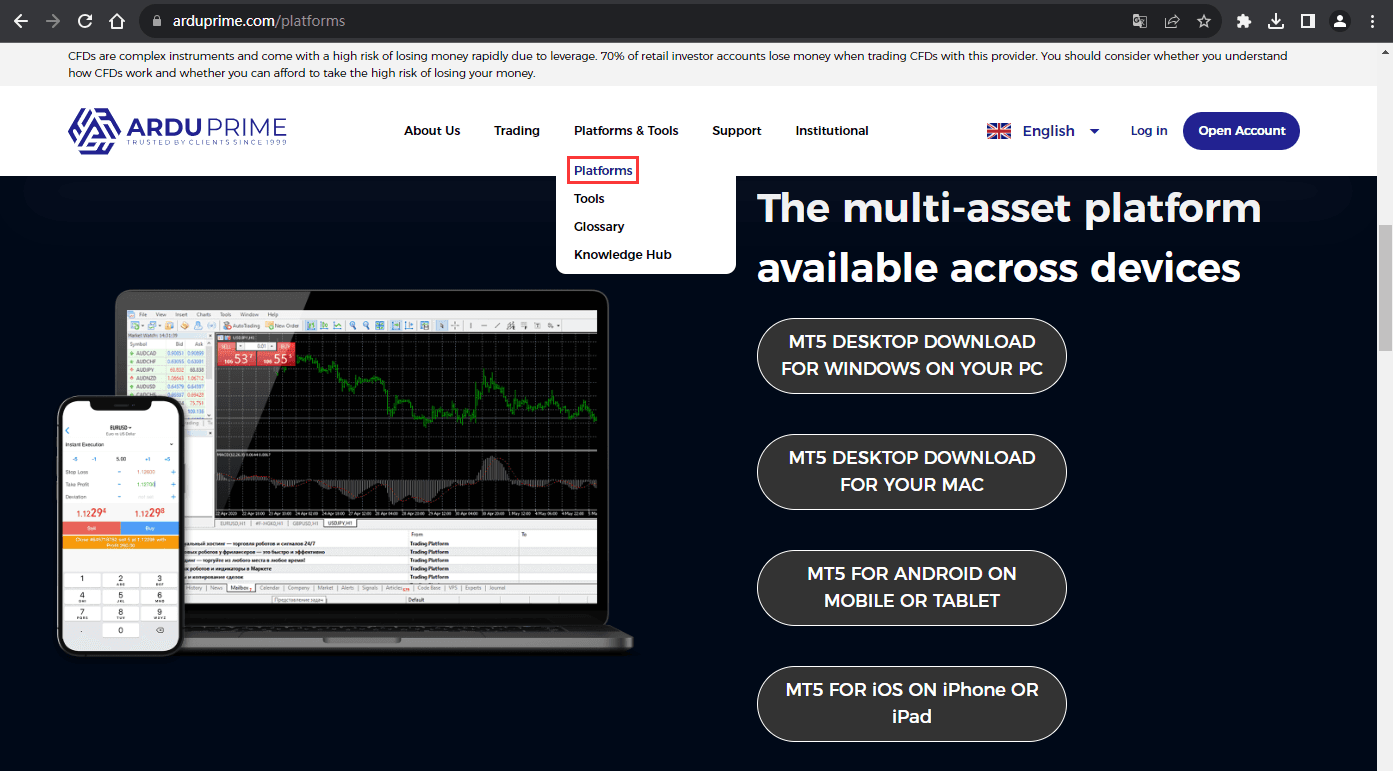Viewport: 1393px width, 771px height.
Task: Expand the English language dropdown arrow
Action: [1094, 131]
